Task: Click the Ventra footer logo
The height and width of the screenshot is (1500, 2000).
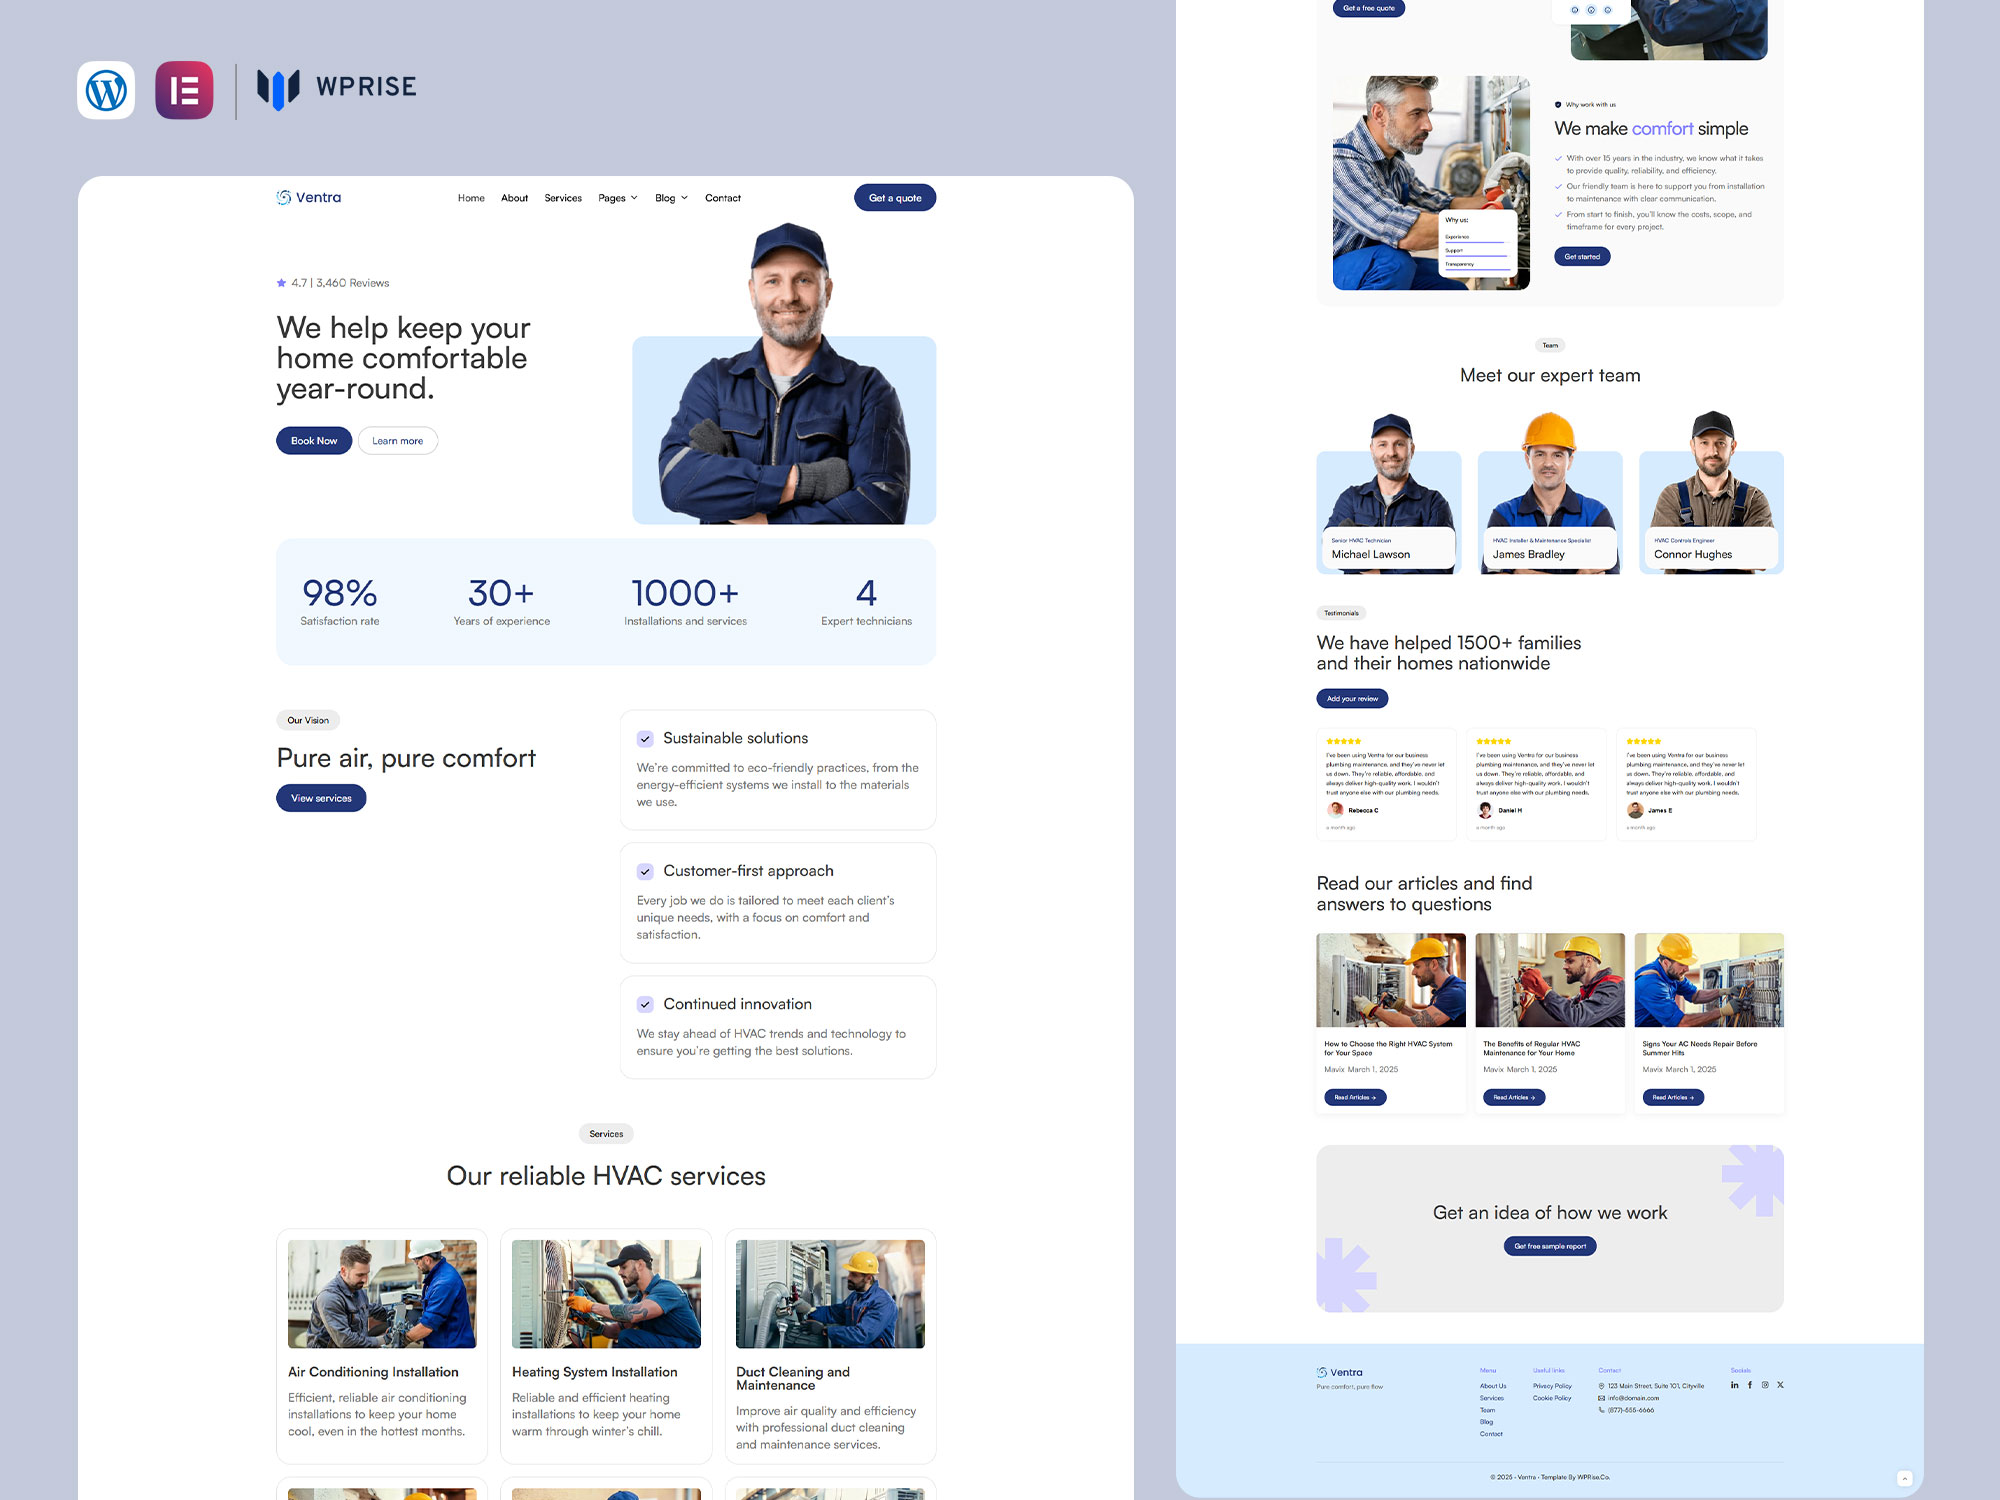Action: 1340,1372
